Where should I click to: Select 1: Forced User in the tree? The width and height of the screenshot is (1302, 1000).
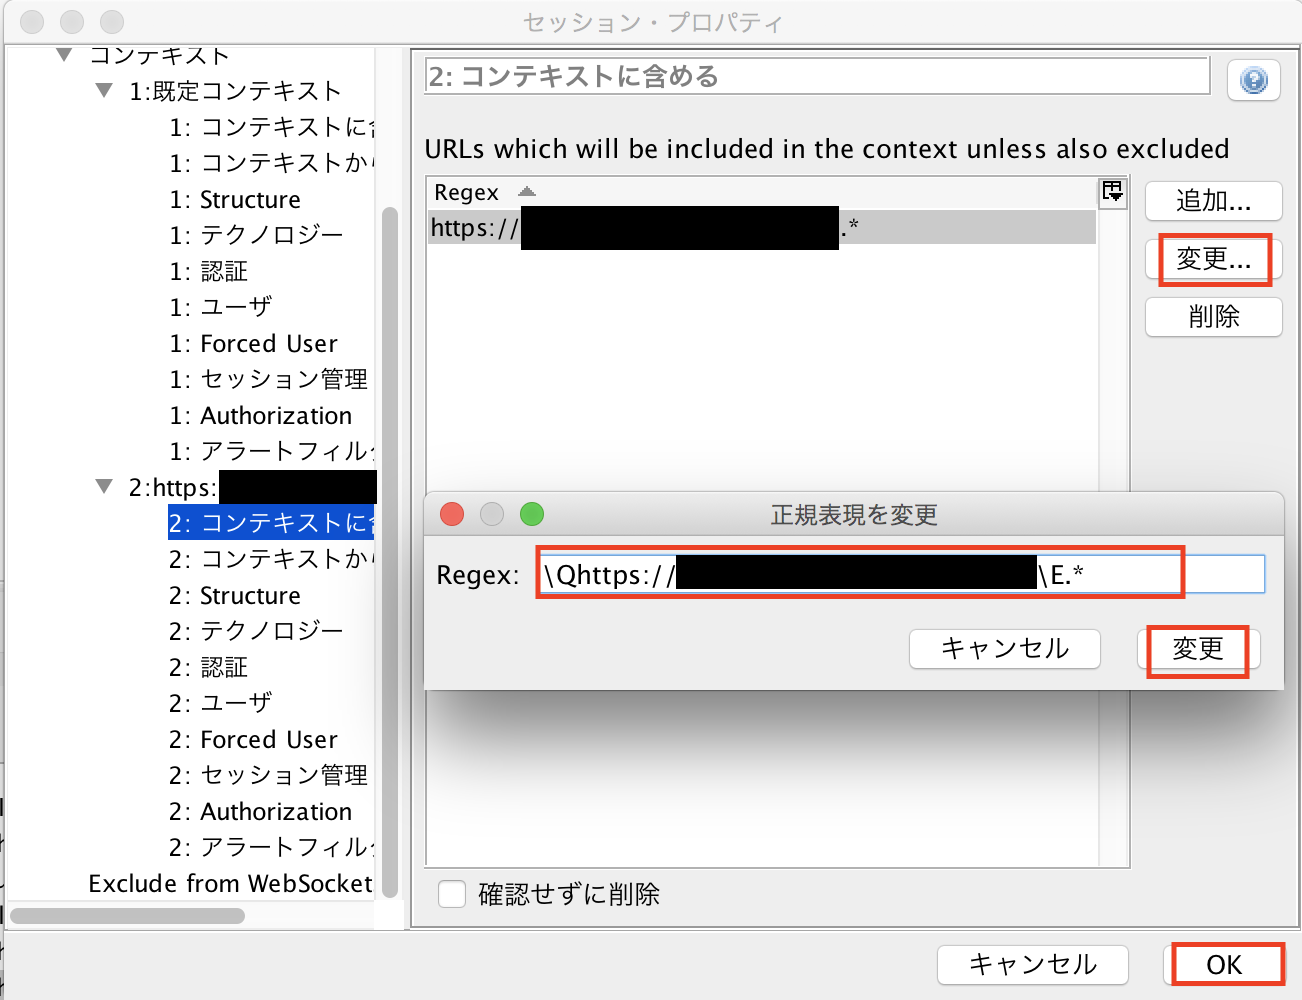pyautogui.click(x=253, y=344)
